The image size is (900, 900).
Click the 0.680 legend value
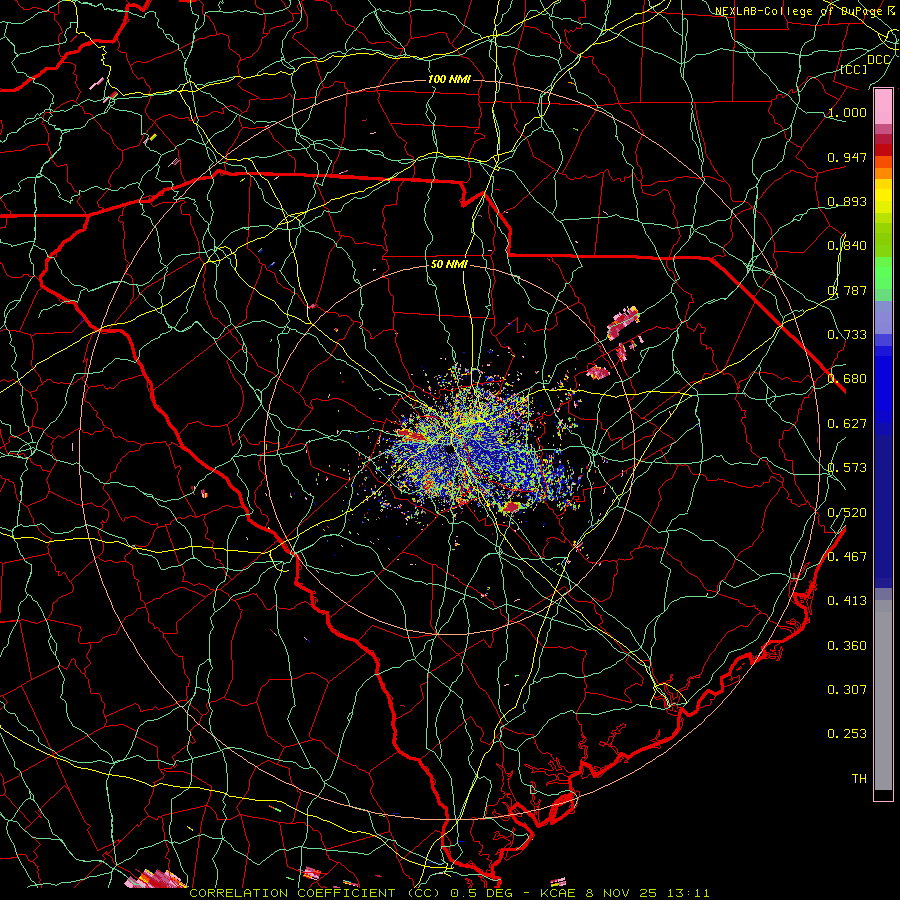pyautogui.click(x=847, y=379)
